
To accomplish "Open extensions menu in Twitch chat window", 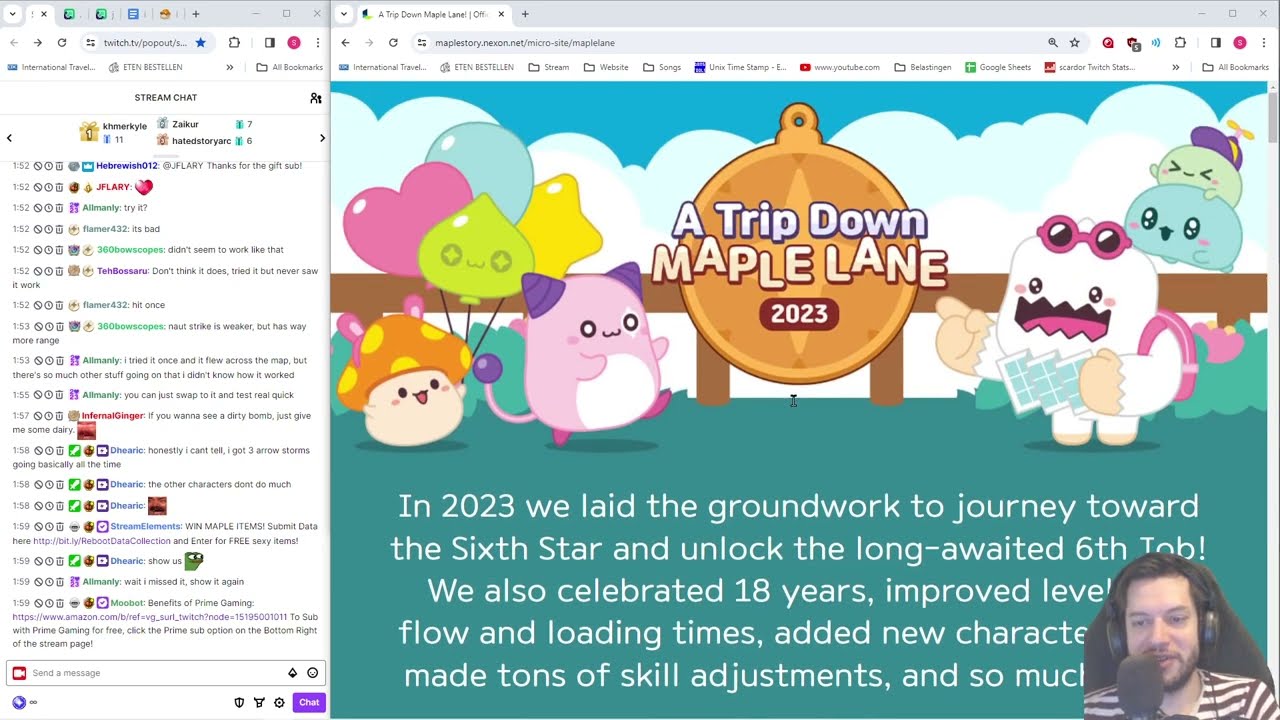I will (x=234, y=43).
